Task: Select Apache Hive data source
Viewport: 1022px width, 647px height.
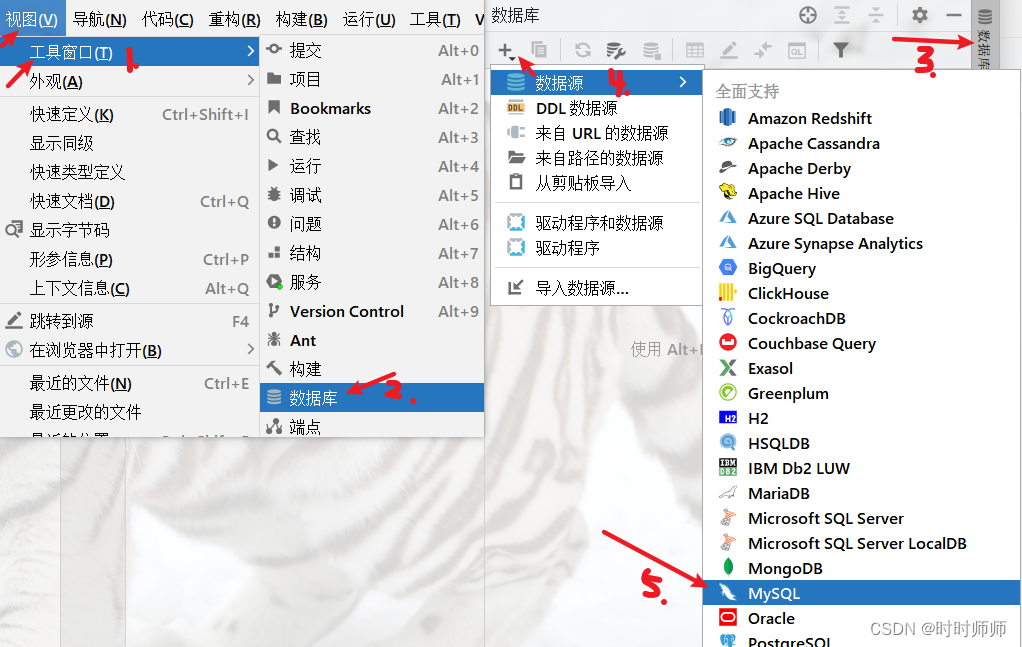Action: (862, 194)
